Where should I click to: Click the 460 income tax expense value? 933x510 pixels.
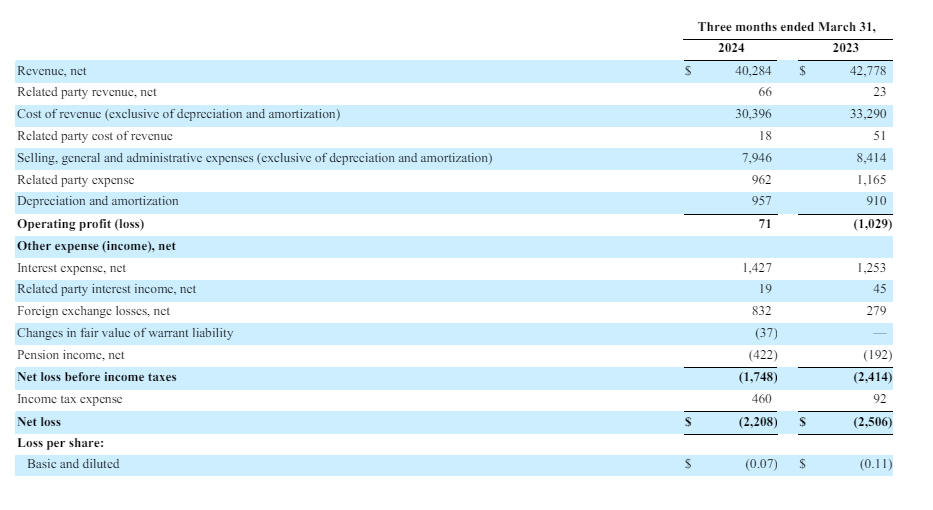point(761,399)
